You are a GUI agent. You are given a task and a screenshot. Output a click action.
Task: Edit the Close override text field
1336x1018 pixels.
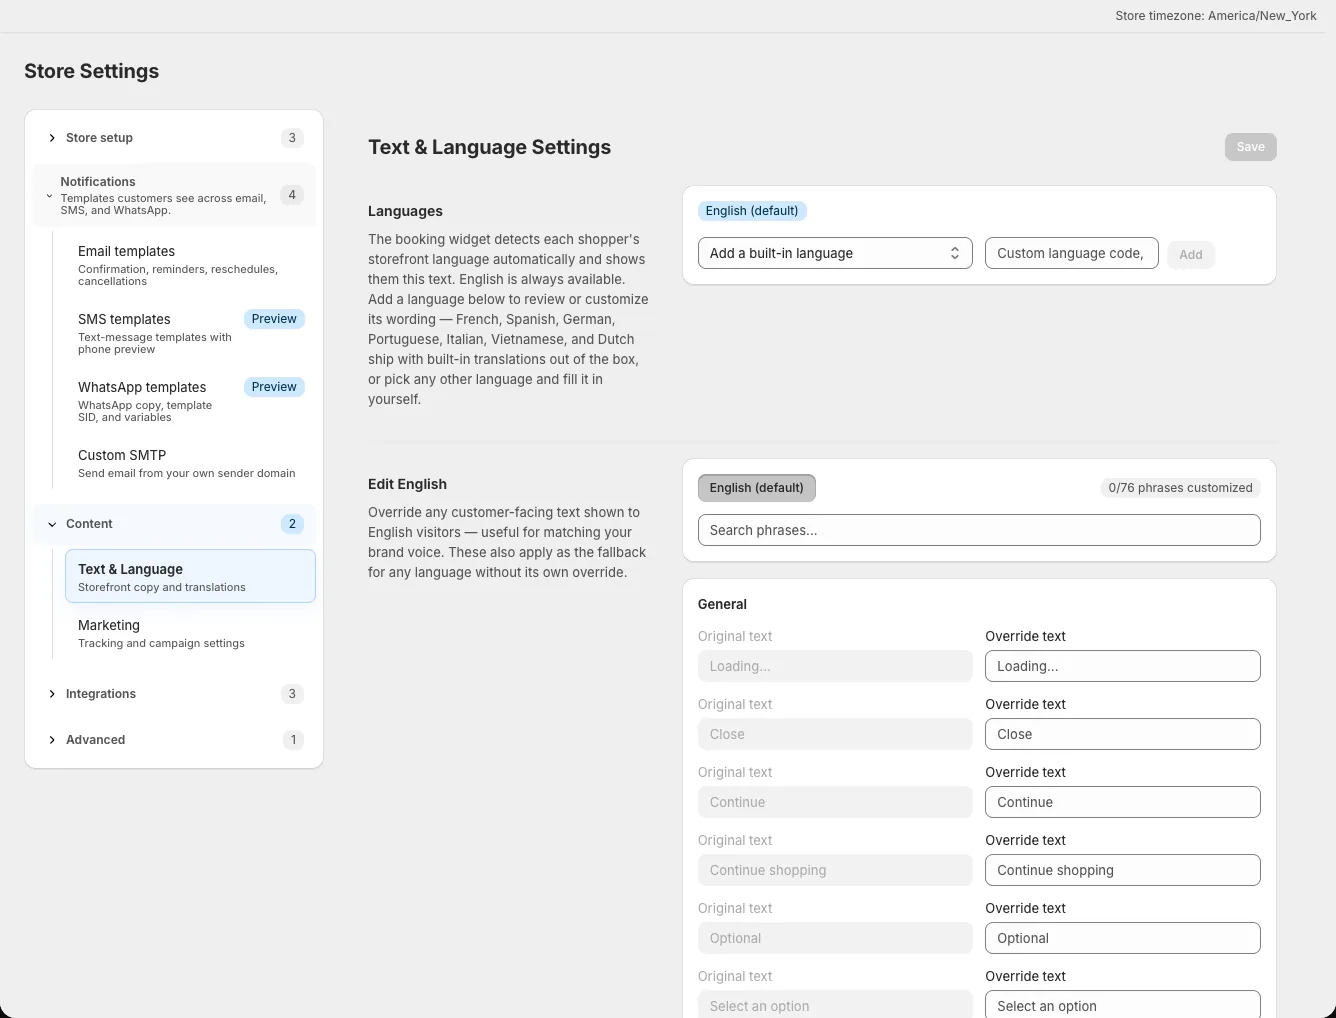pyautogui.click(x=1123, y=734)
